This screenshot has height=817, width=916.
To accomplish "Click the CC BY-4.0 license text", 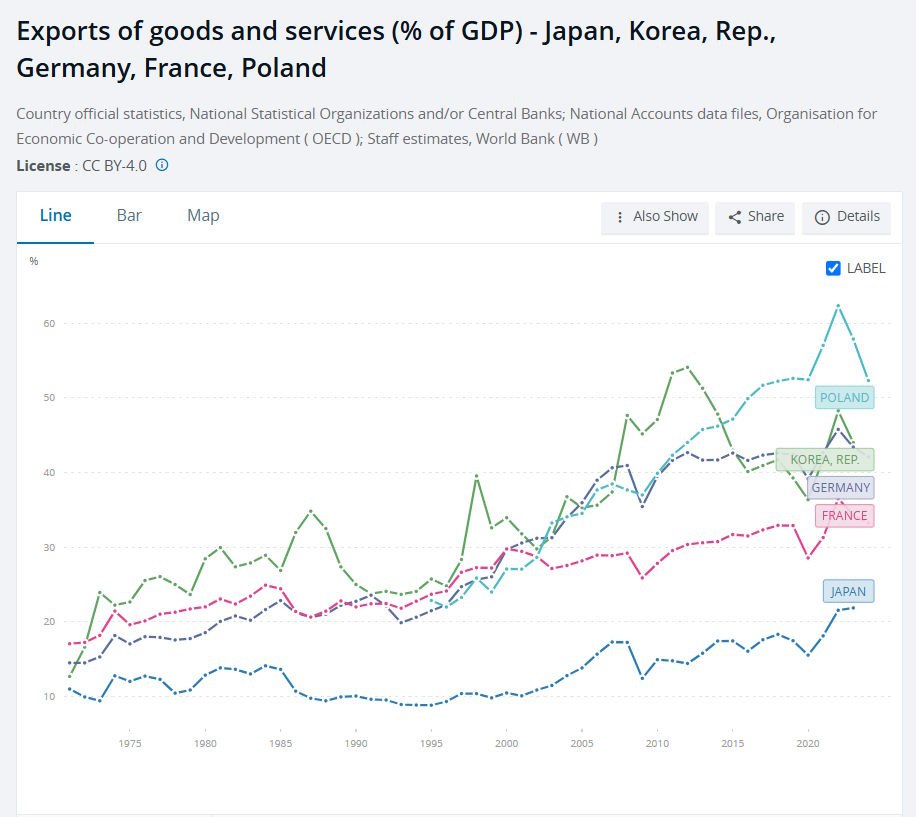I will click(x=114, y=165).
